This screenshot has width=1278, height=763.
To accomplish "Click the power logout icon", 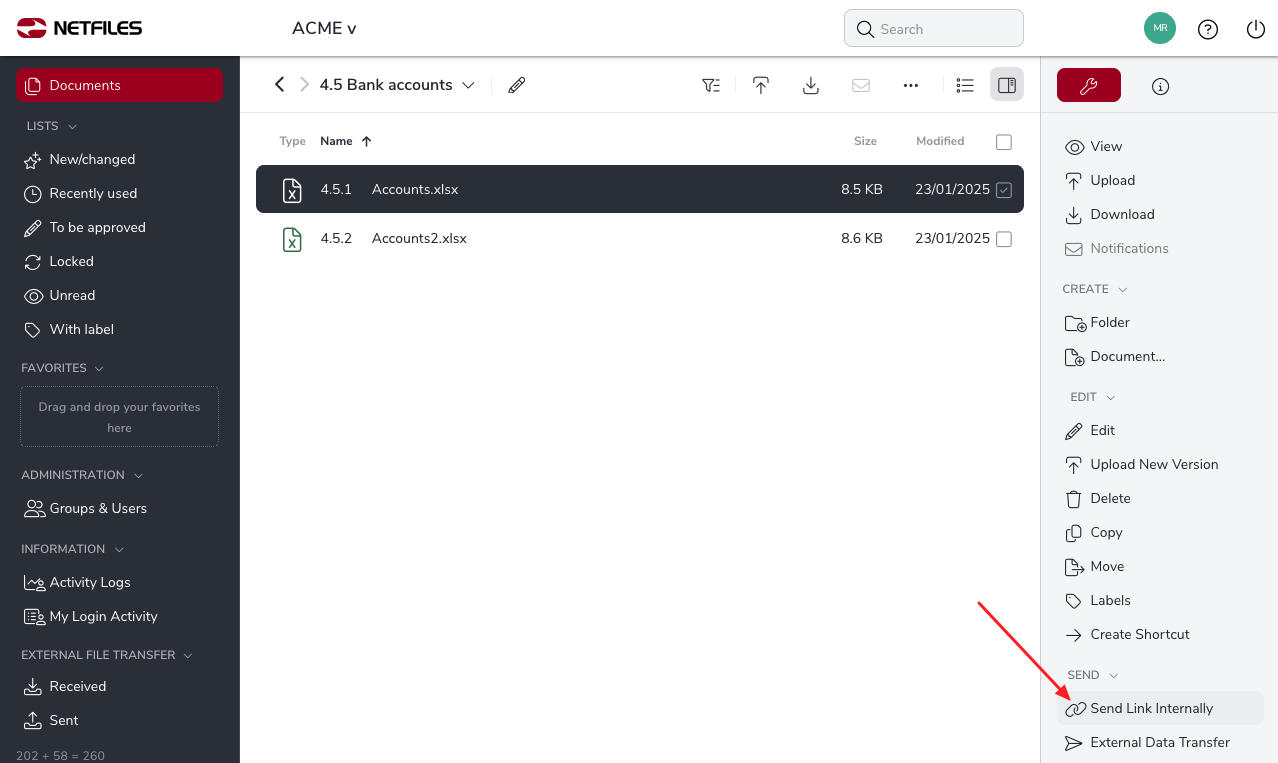I will (x=1256, y=29).
